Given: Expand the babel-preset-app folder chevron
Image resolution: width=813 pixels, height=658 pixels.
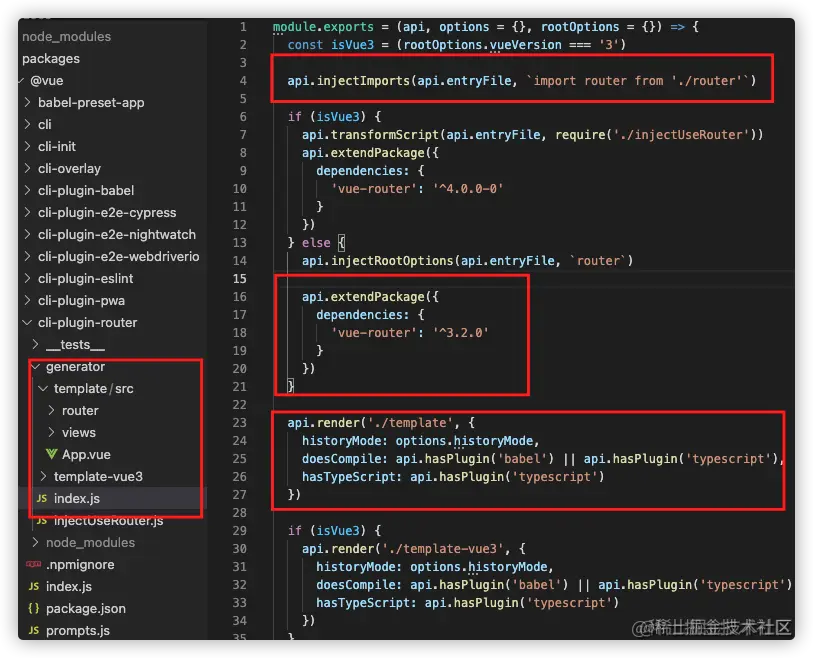Looking at the screenshot, I should click(x=27, y=103).
